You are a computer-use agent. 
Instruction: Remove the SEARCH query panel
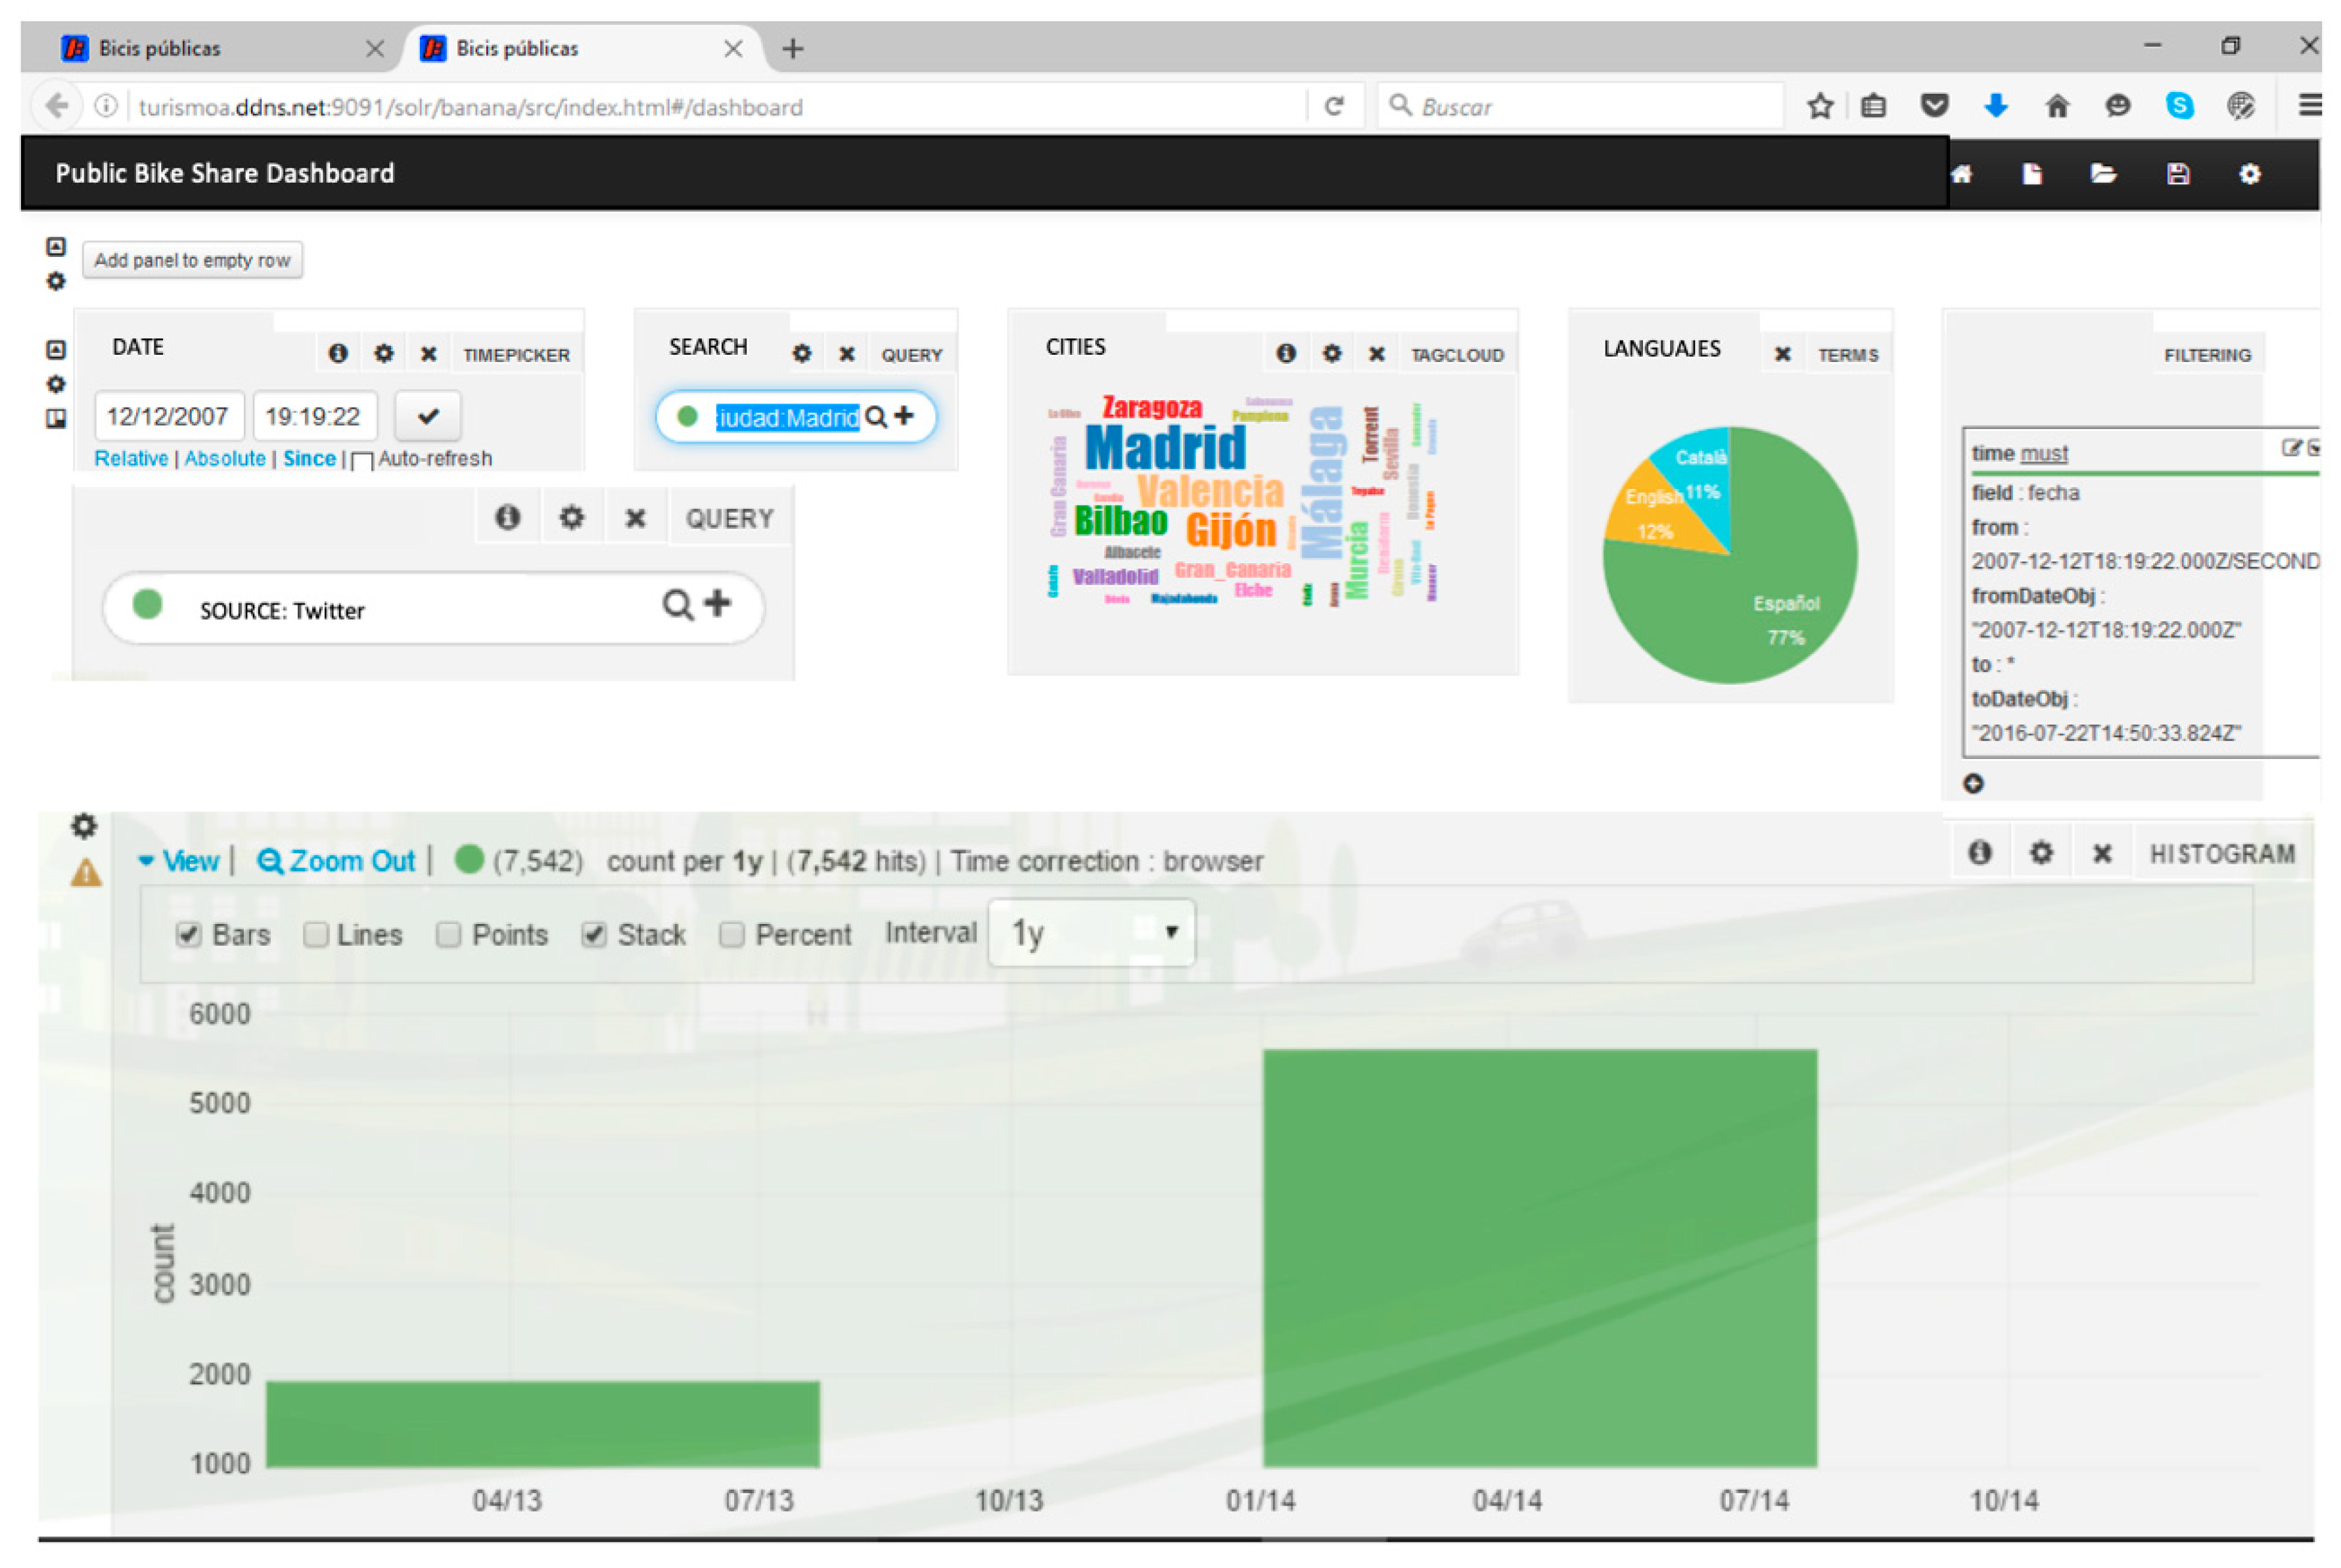click(x=846, y=354)
